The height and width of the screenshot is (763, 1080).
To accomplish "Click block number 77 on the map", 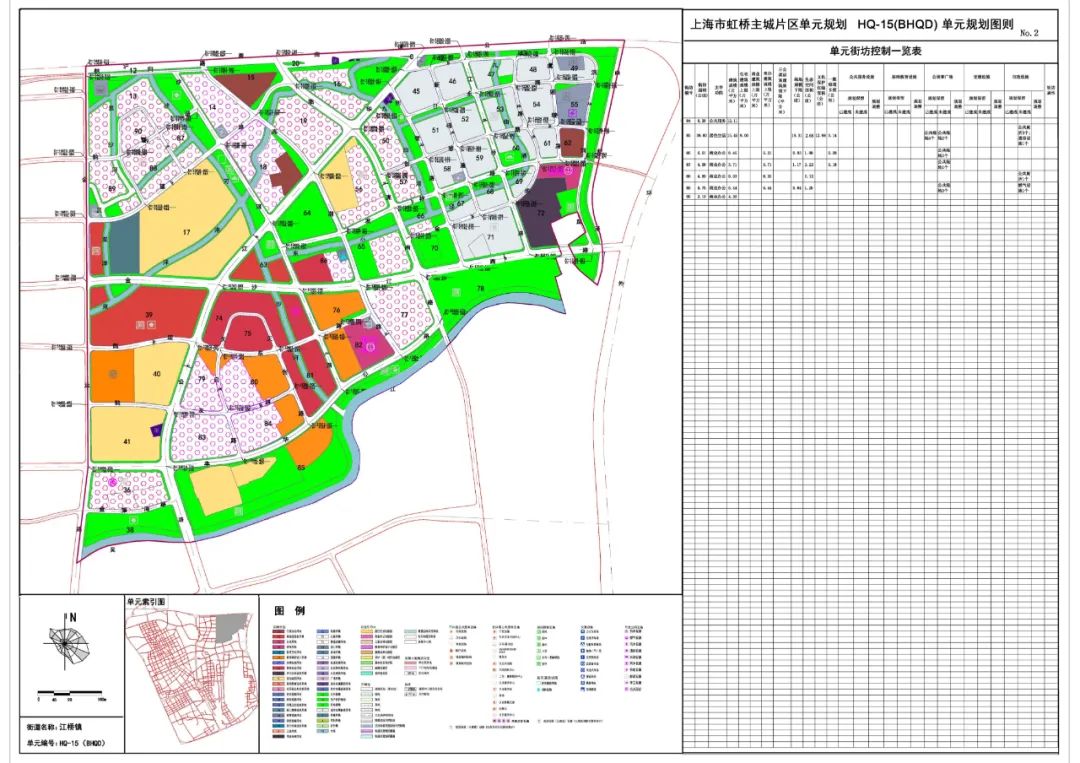I will coord(404,315).
